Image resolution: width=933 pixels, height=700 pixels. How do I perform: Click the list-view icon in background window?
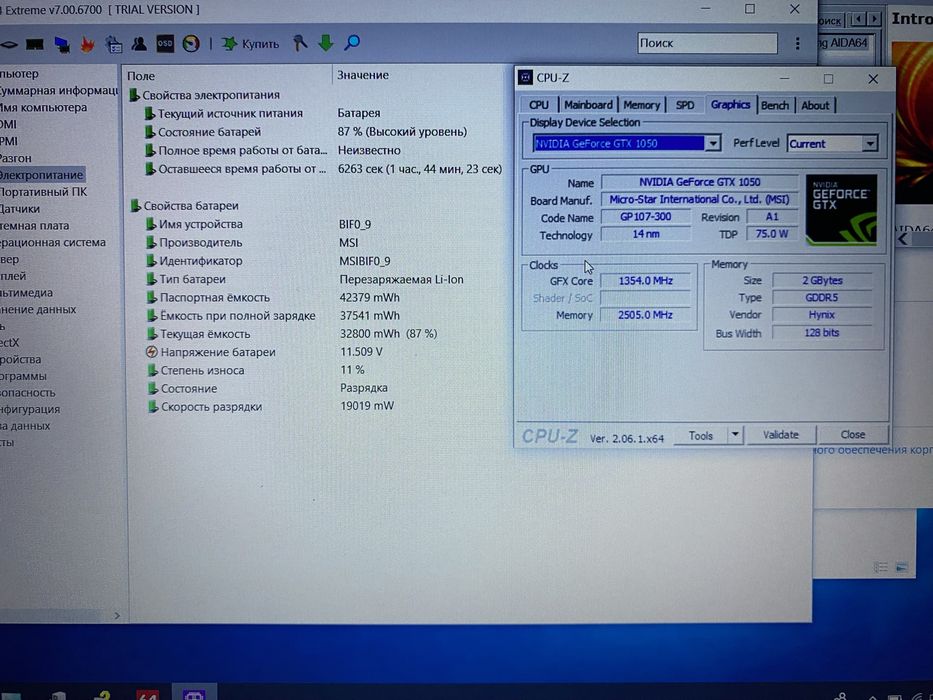[x=881, y=567]
